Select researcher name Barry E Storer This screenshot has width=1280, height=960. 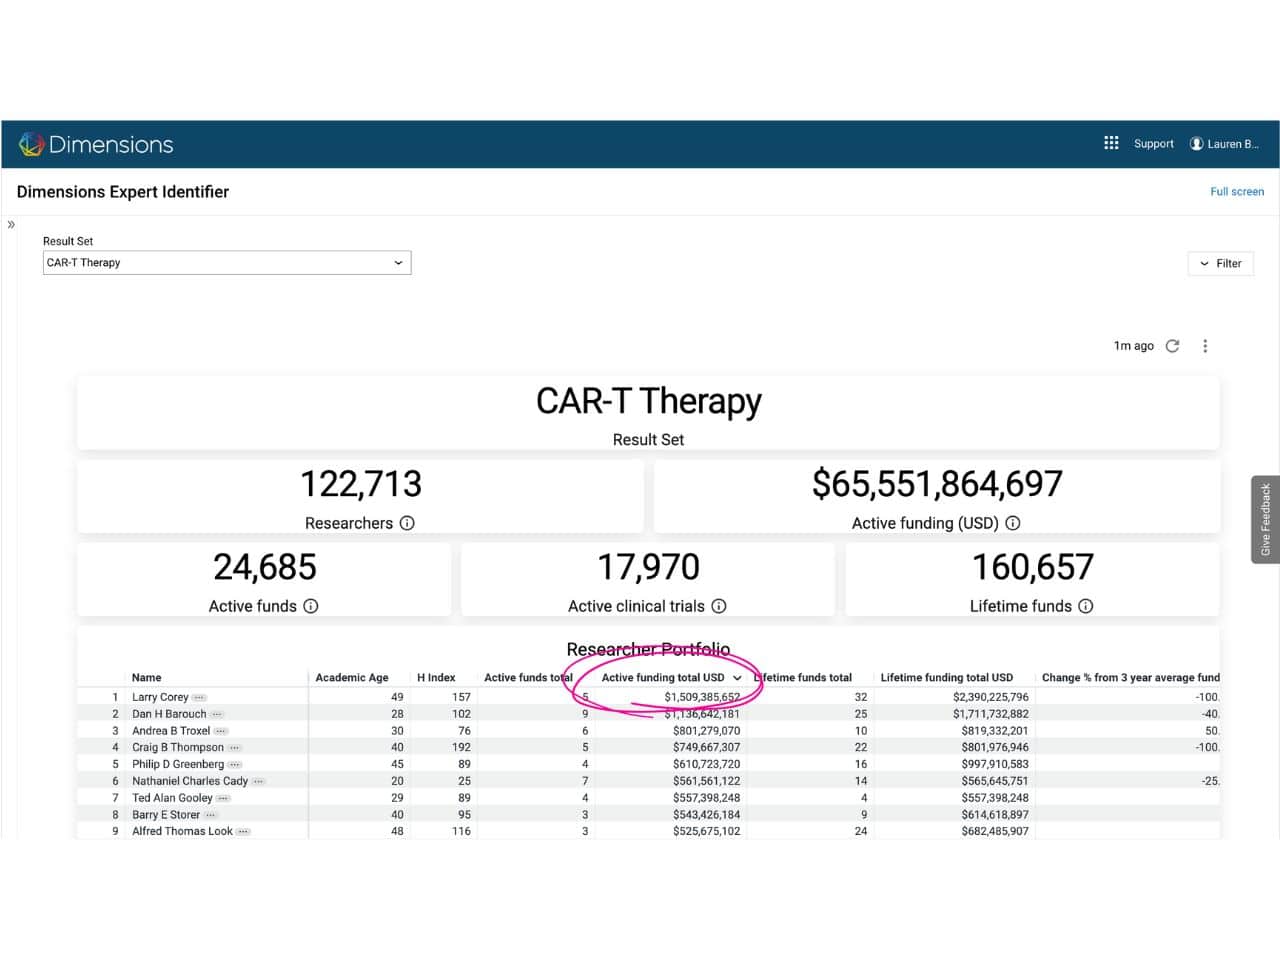[166, 815]
